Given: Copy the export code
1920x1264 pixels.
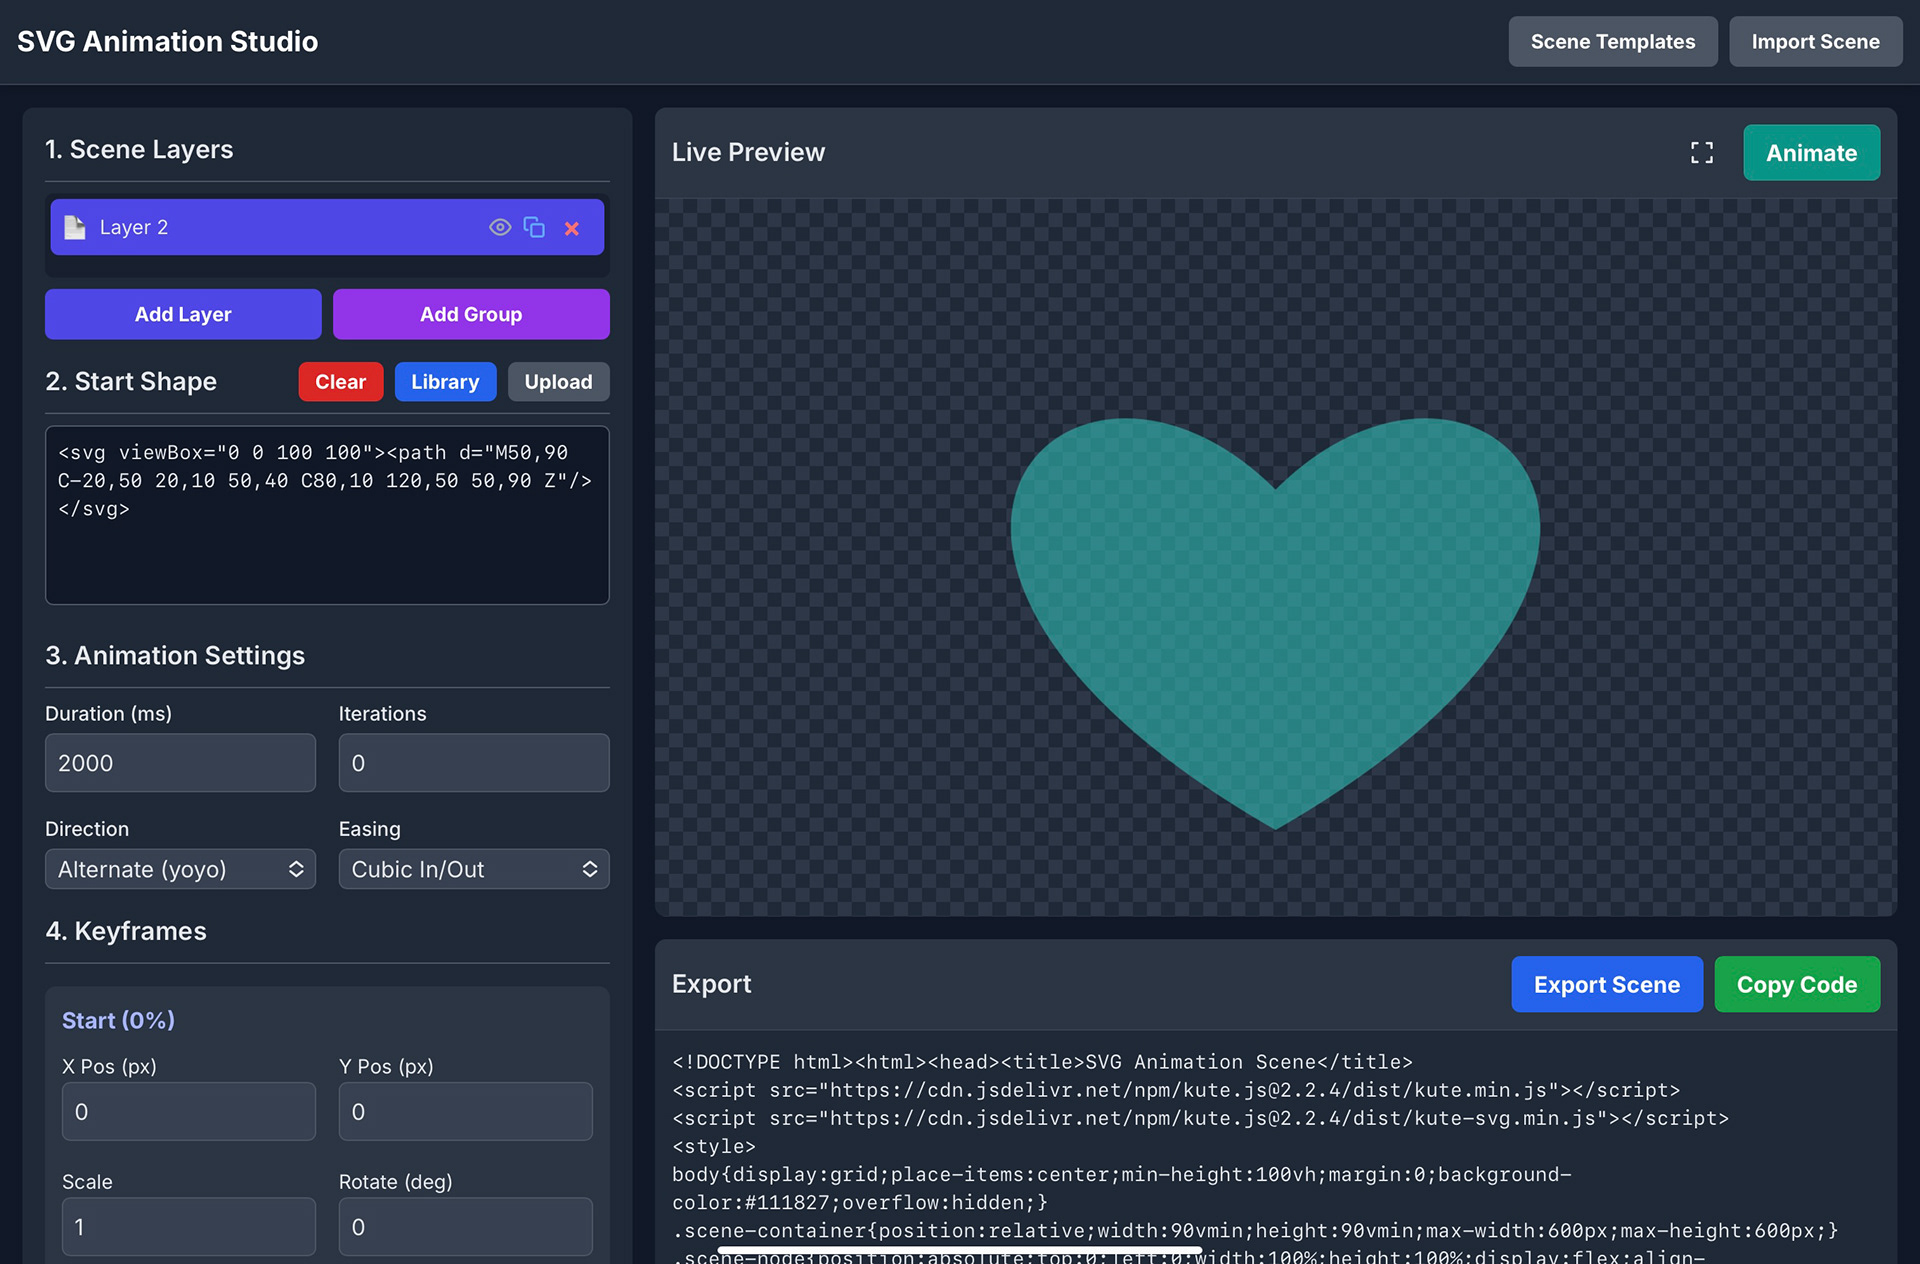Looking at the screenshot, I should pos(1796,985).
